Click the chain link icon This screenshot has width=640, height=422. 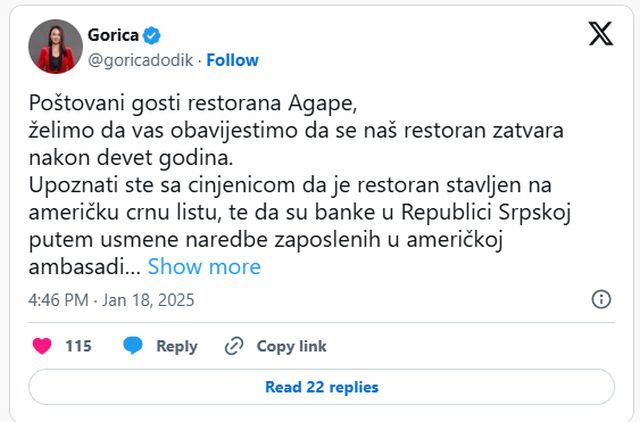click(235, 346)
